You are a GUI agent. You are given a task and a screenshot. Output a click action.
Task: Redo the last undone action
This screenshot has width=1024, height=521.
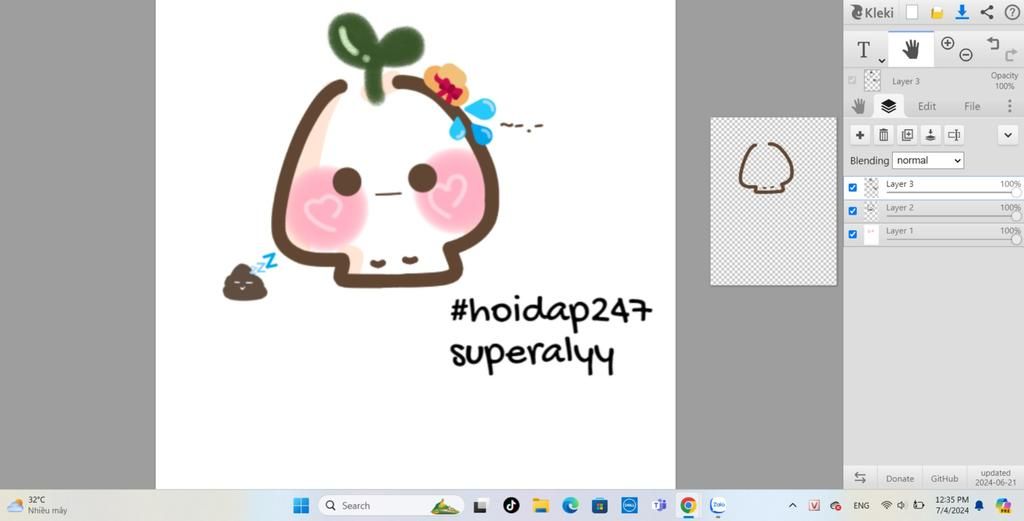pyautogui.click(x=1012, y=56)
